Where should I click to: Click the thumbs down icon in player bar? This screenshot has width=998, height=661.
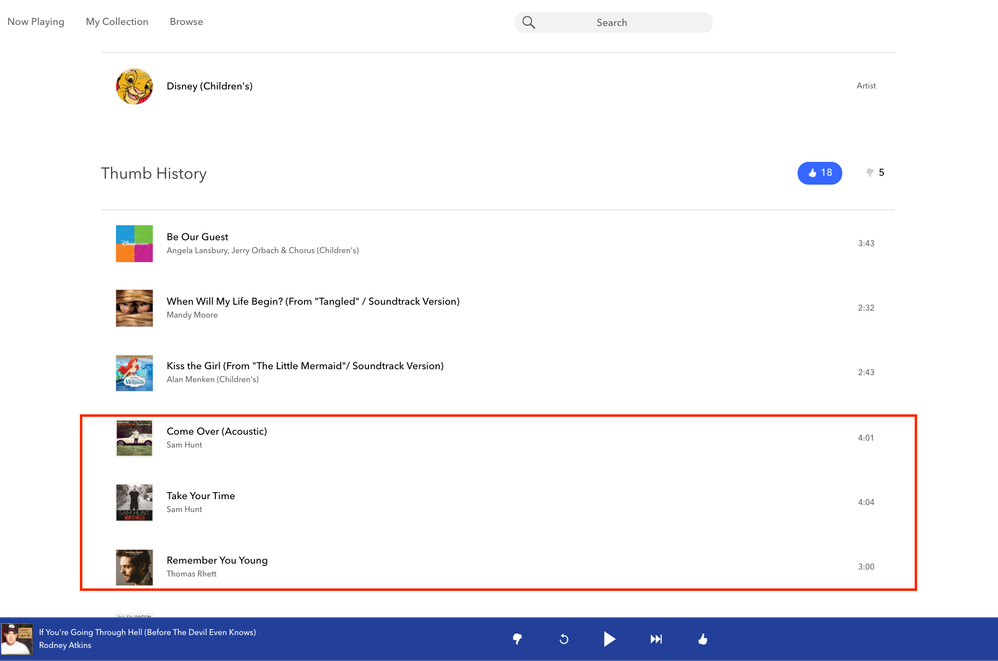tap(517, 639)
